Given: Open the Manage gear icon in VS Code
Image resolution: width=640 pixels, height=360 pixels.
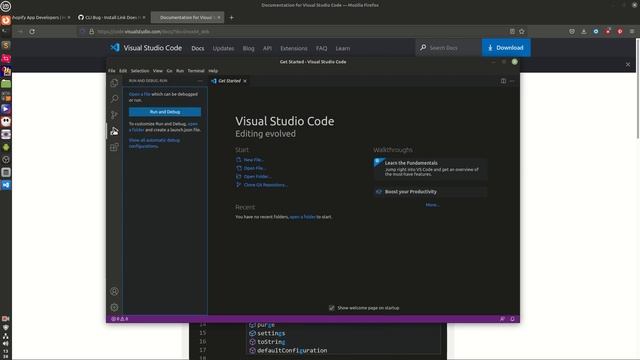Looking at the screenshot, I should (x=114, y=307).
